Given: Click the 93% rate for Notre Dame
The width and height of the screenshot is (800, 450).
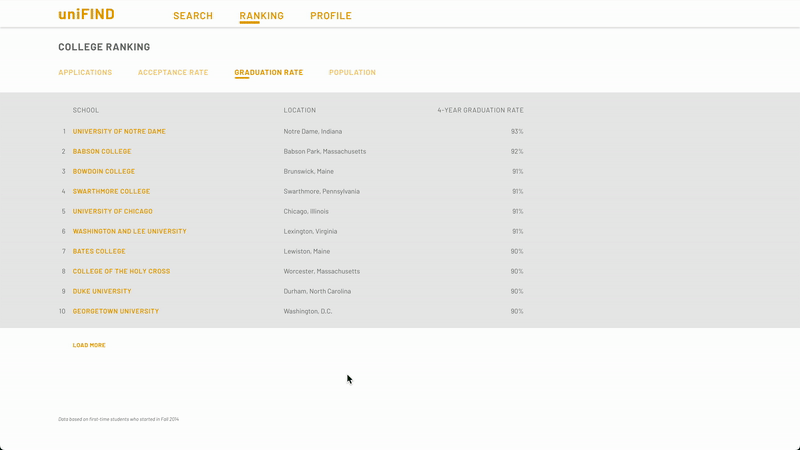Looking at the screenshot, I should [x=517, y=131].
